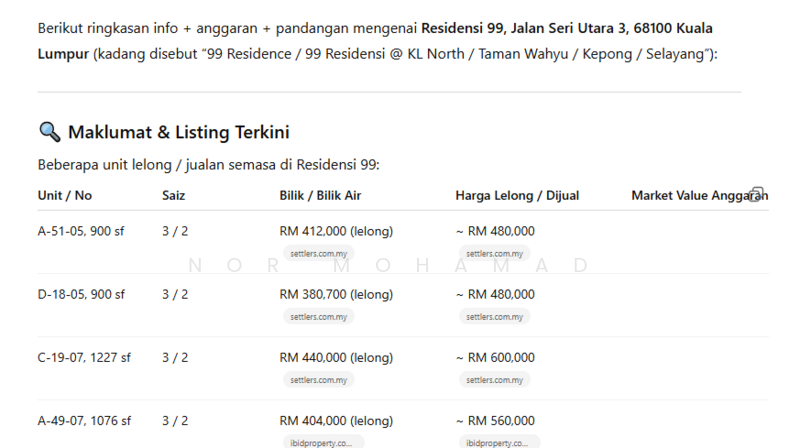Select the A-51-05, 900 sf unit cell
Image resolution: width=800 pixels, height=448 pixels.
[81, 231]
